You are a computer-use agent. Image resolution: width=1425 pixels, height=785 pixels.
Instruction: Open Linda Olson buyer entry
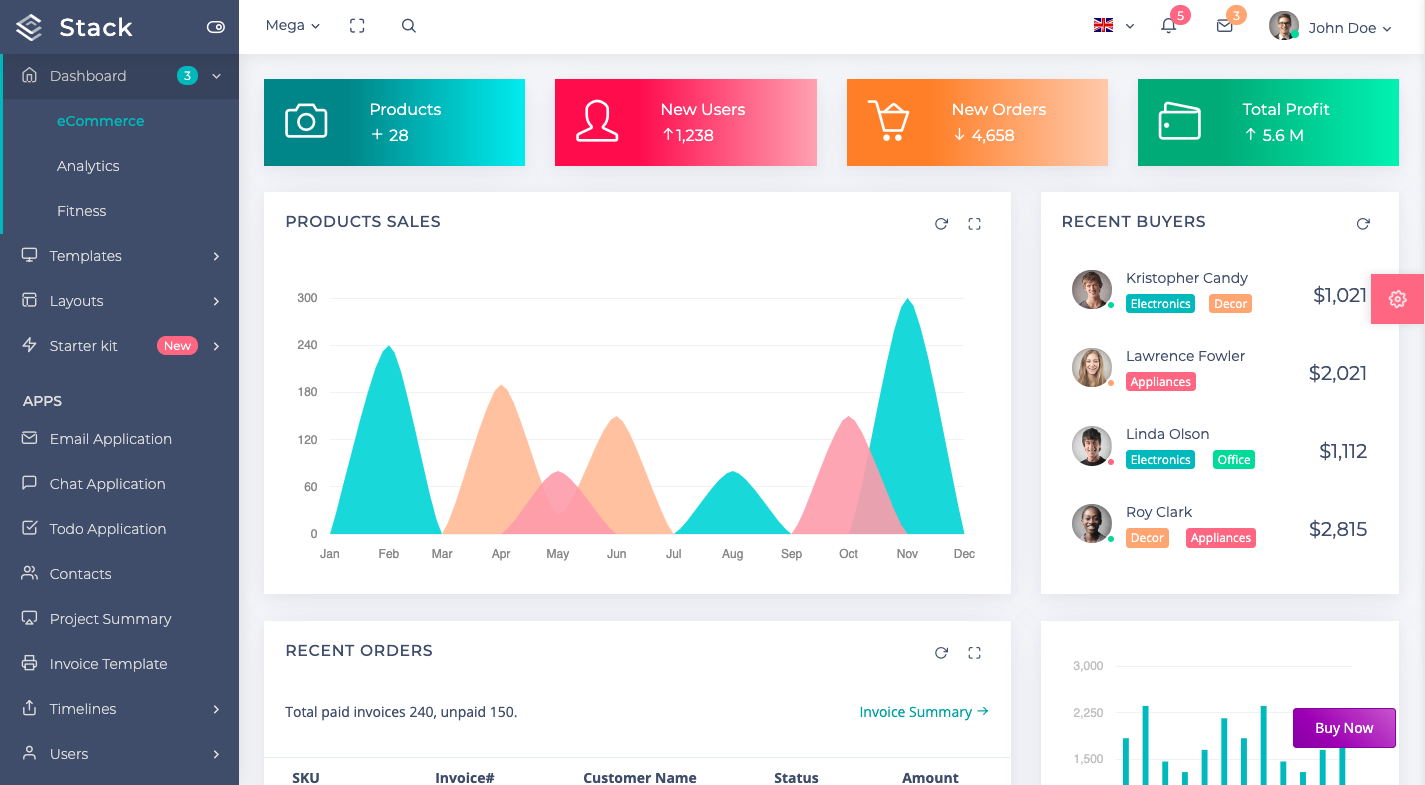[x=1220, y=446]
